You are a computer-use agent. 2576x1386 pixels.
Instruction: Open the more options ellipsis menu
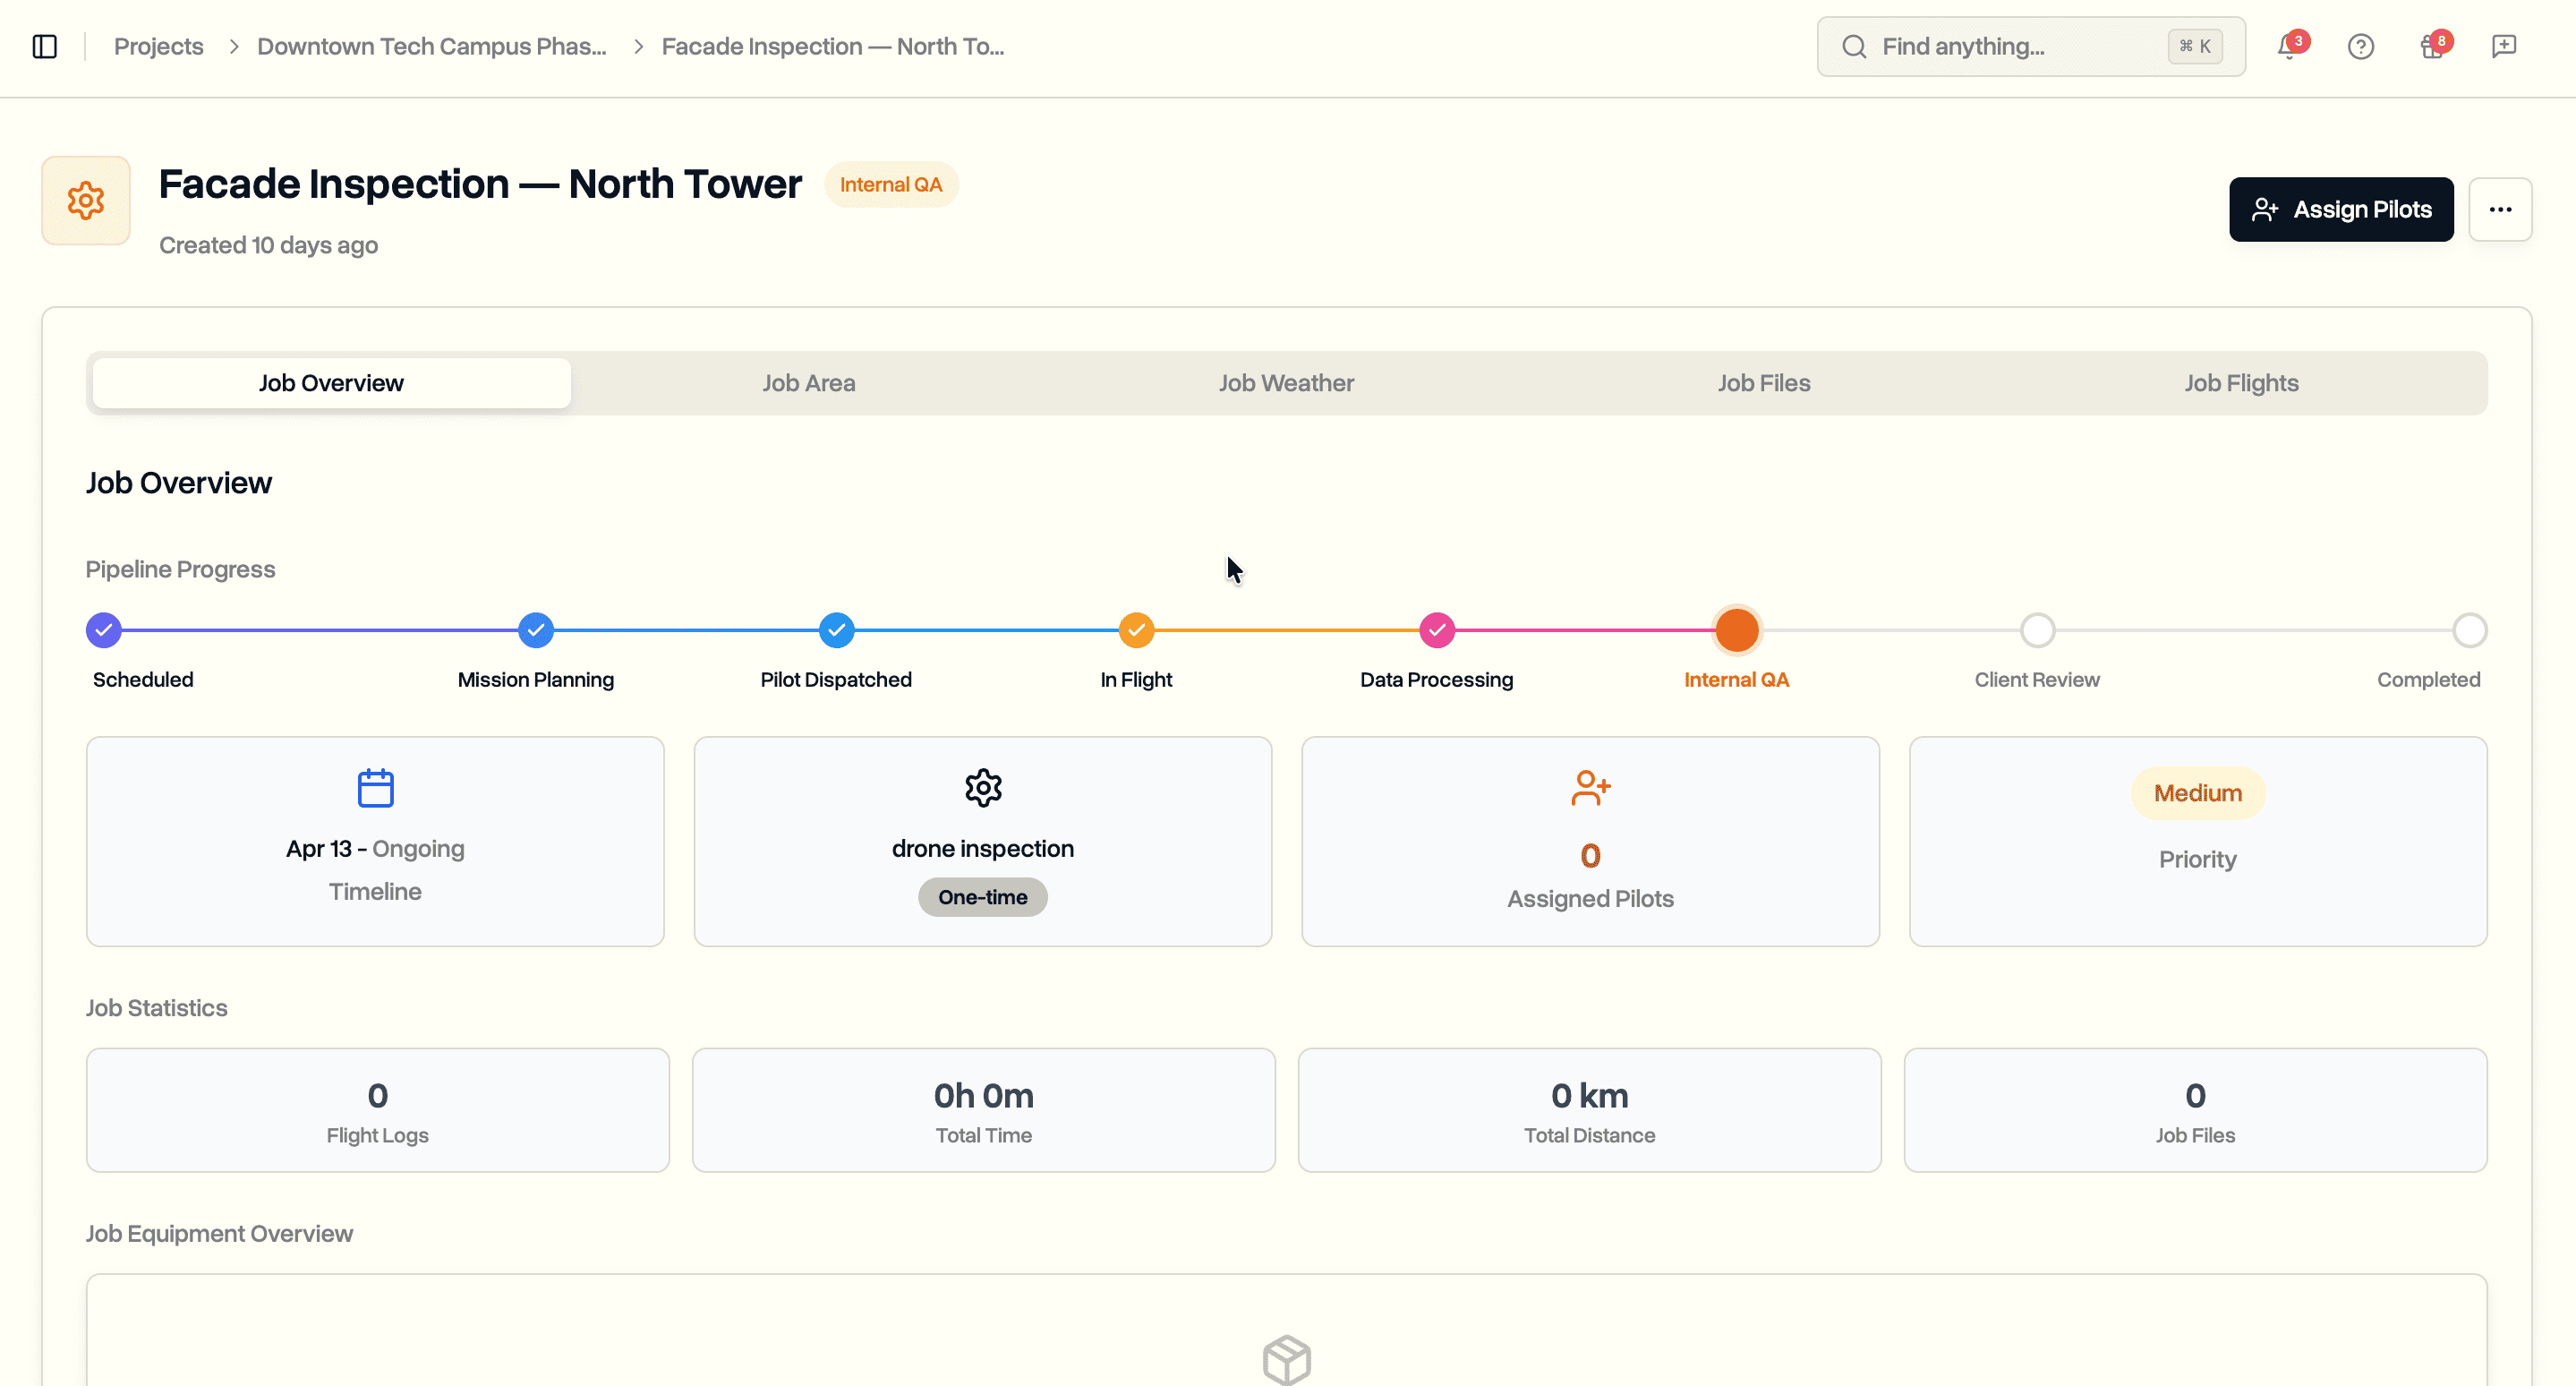pos(2501,209)
